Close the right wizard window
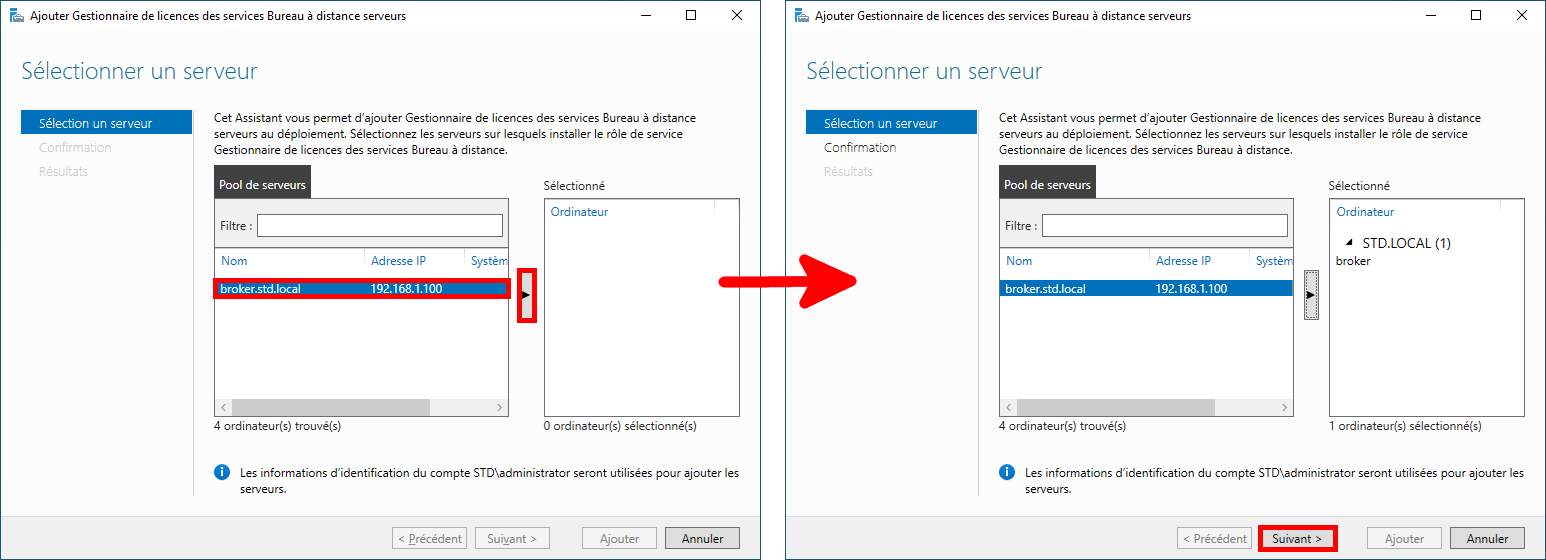The height and width of the screenshot is (560, 1546). point(1522,16)
